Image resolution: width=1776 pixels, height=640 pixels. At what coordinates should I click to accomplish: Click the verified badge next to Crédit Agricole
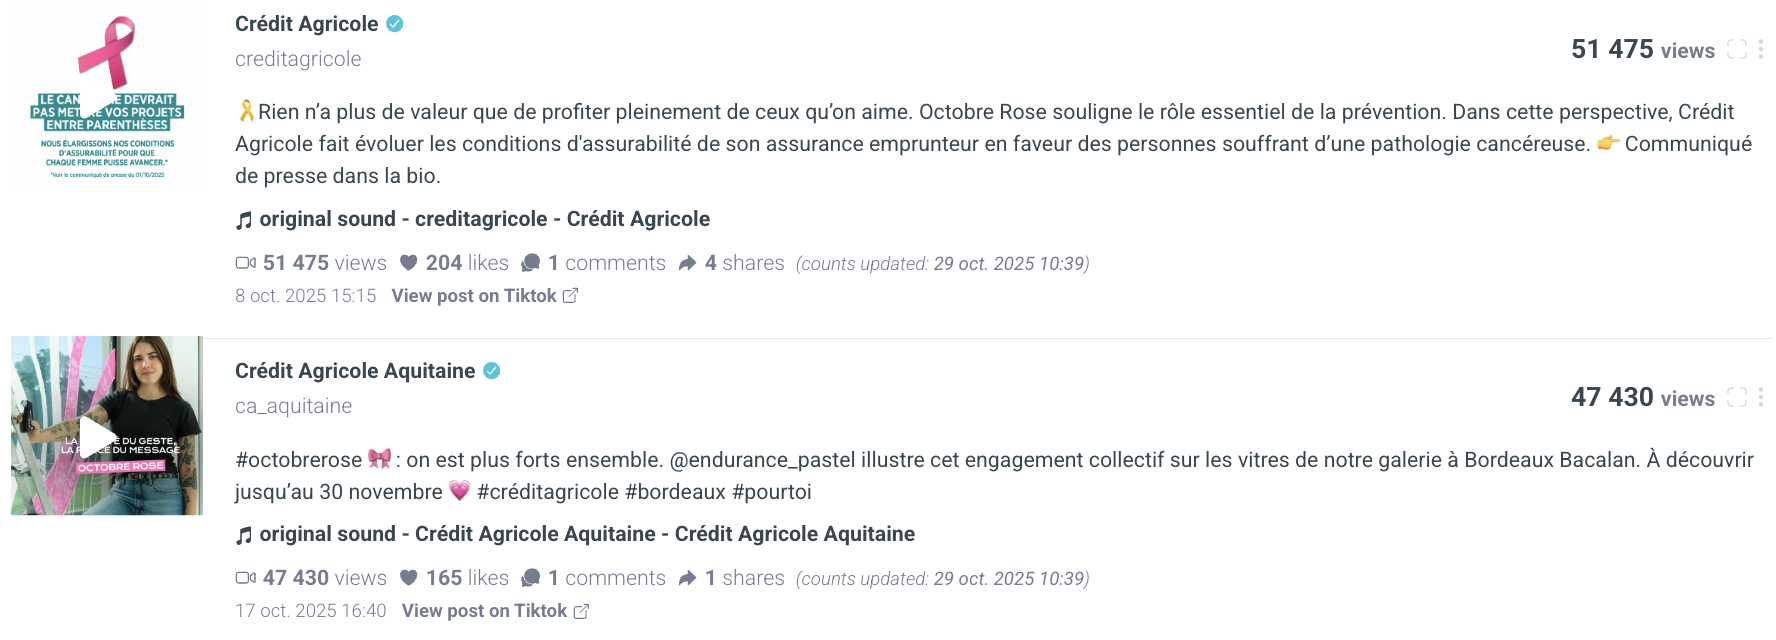(394, 22)
